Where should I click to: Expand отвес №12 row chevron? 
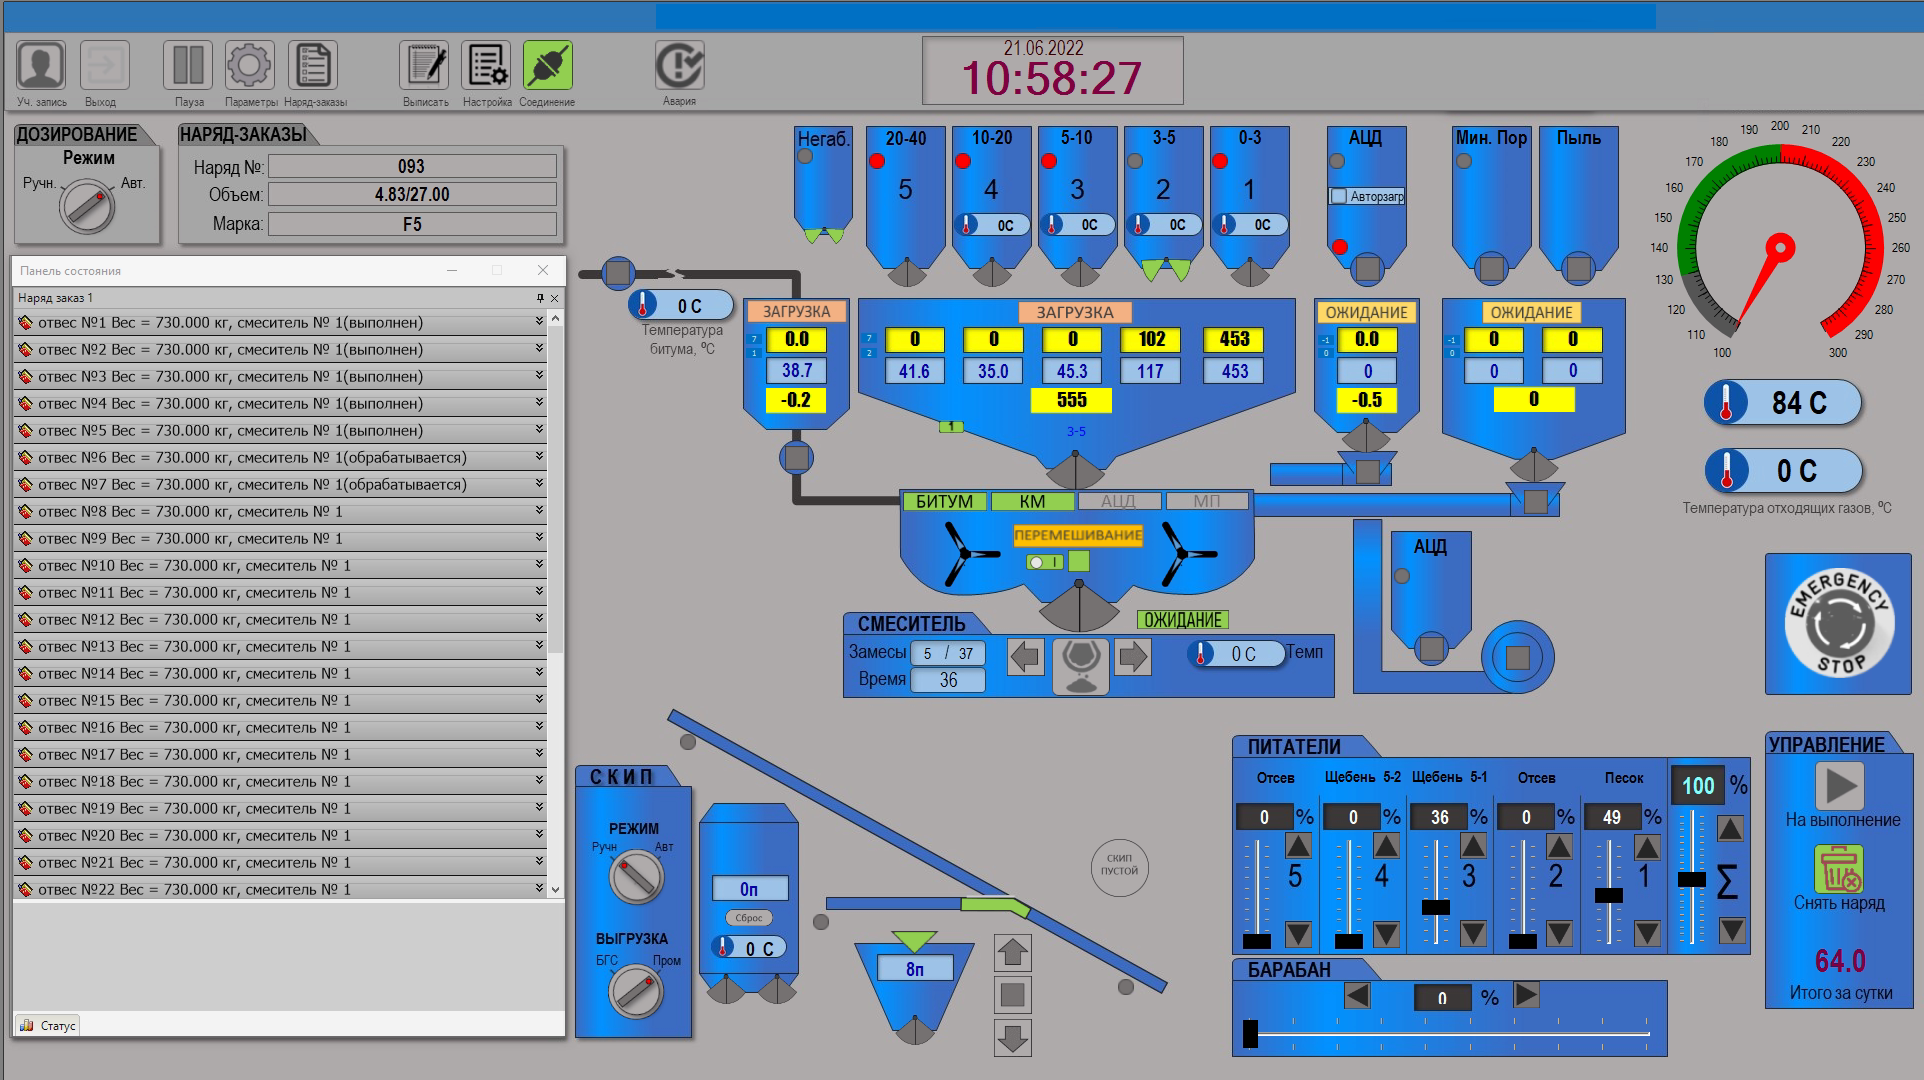click(x=539, y=619)
